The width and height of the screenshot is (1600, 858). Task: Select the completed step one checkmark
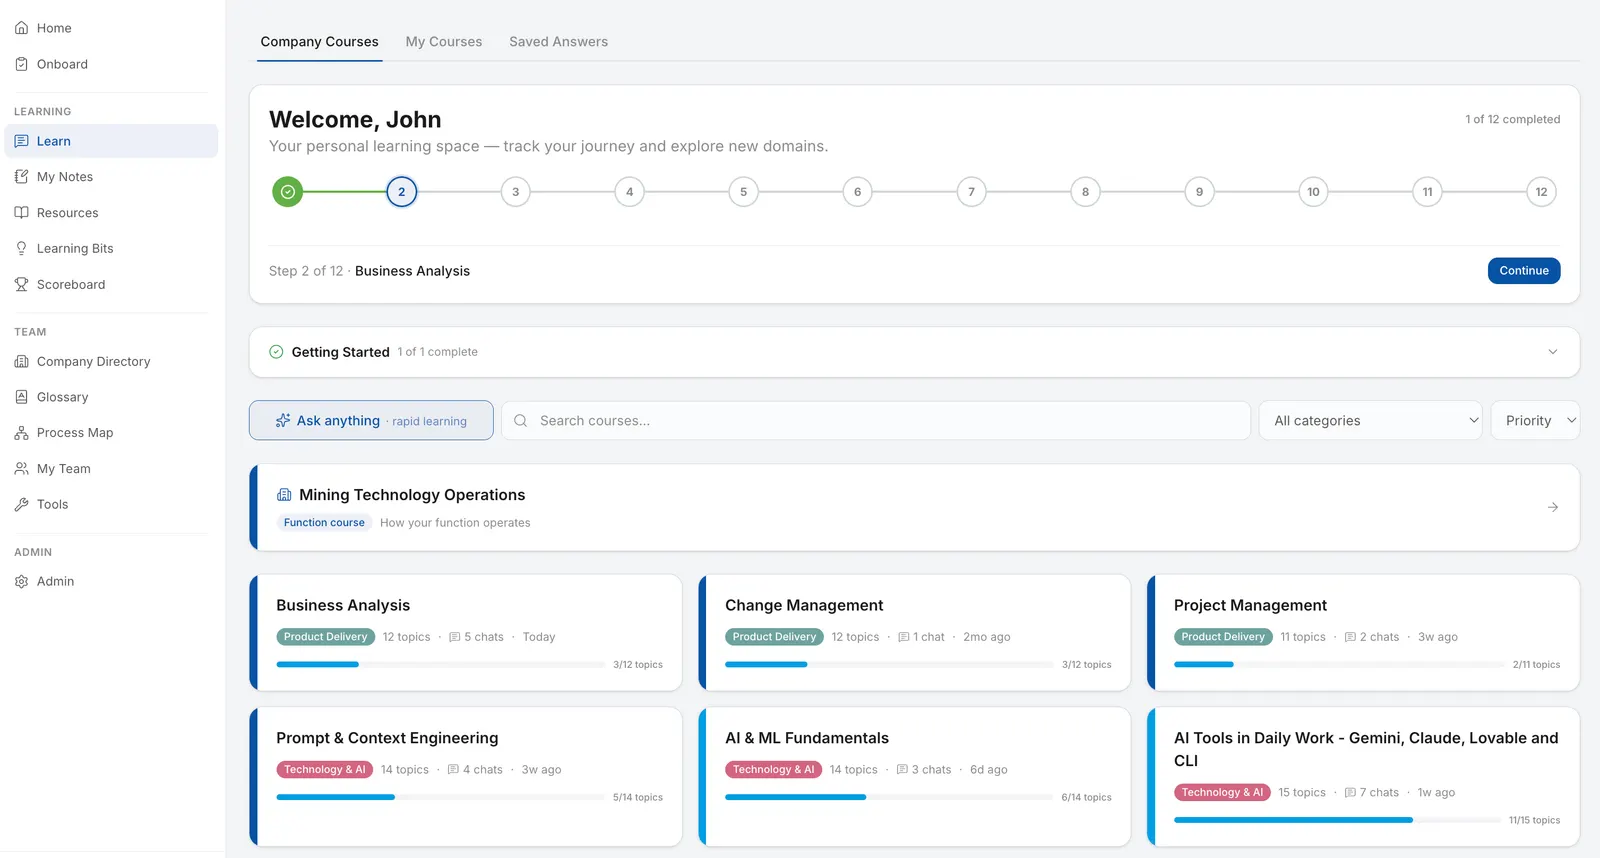click(288, 192)
